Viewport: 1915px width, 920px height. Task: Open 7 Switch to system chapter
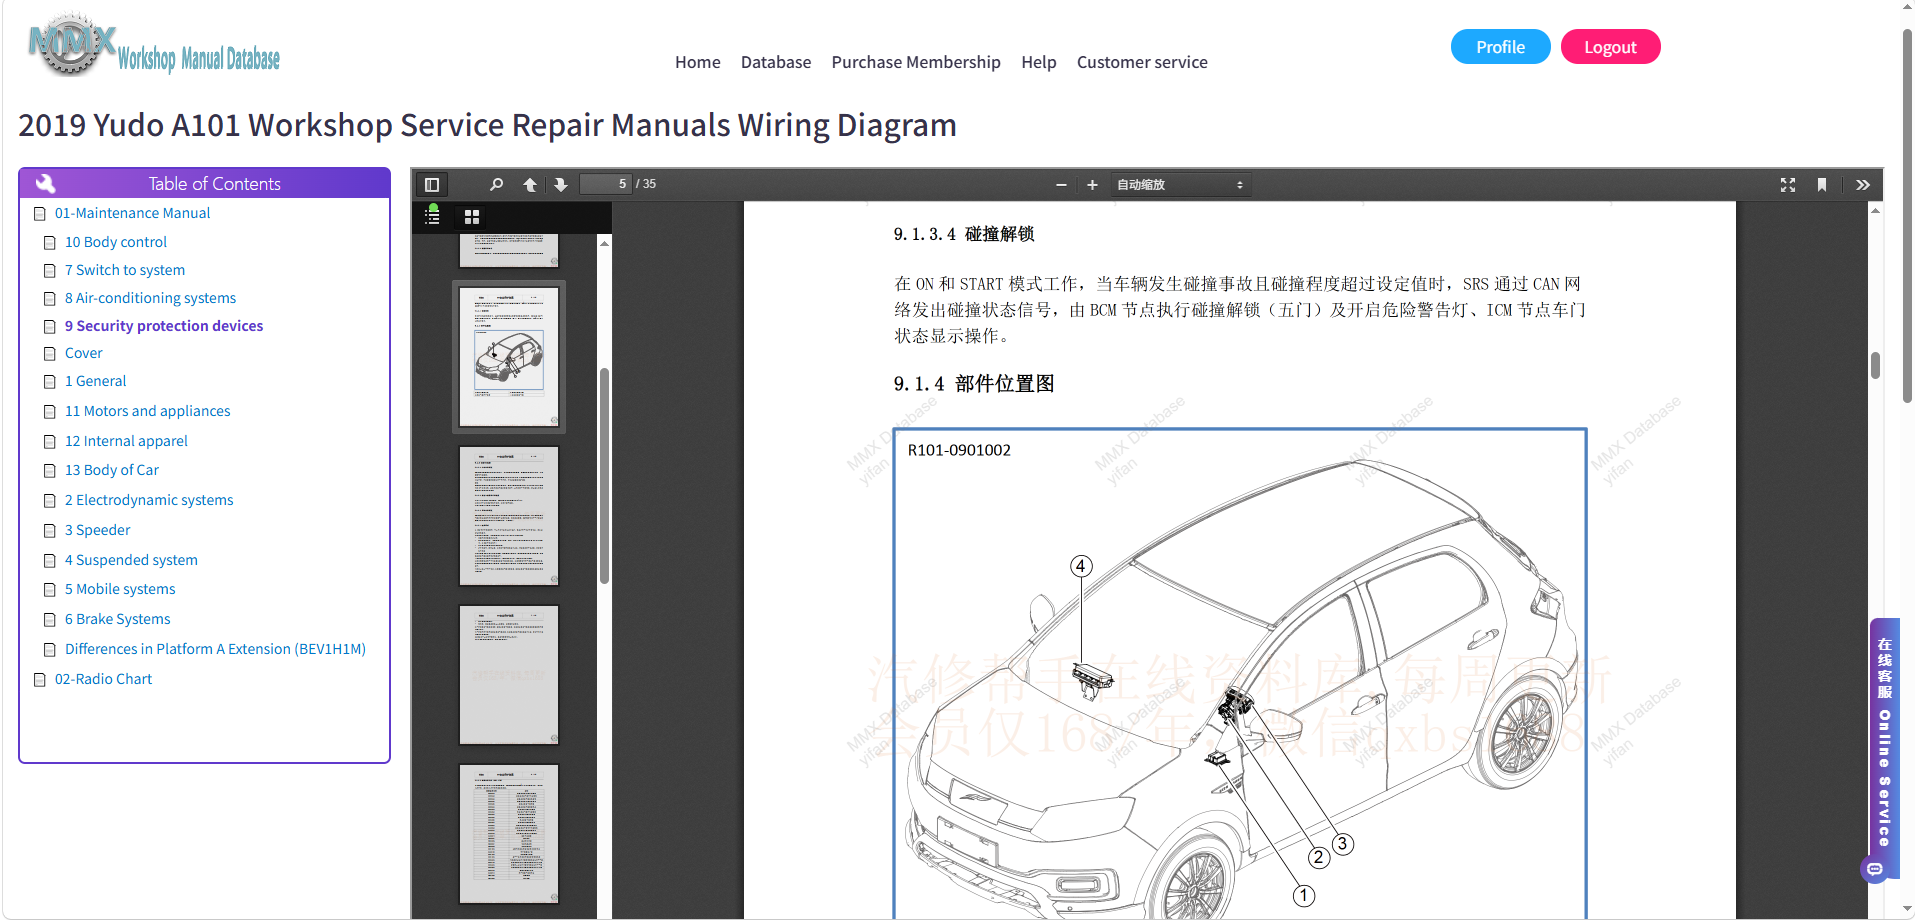click(x=125, y=270)
